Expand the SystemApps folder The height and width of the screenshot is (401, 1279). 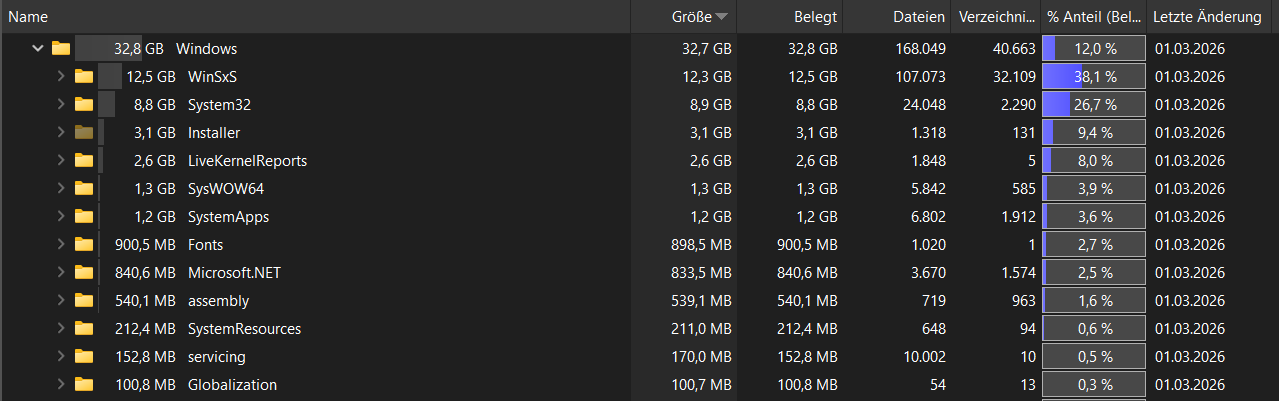60,216
